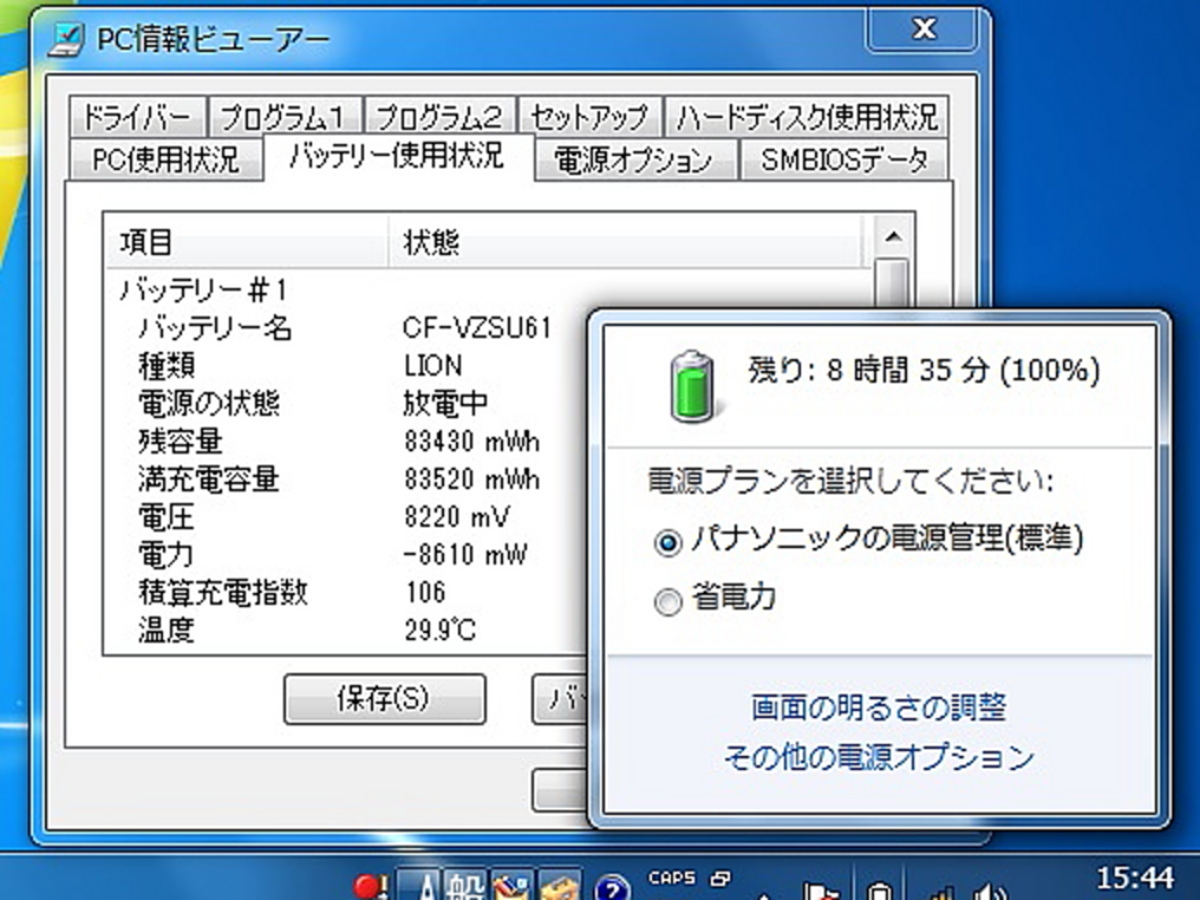This screenshot has height=900, width=1200.
Task: Click the volume speaker tray icon
Action: point(992,890)
